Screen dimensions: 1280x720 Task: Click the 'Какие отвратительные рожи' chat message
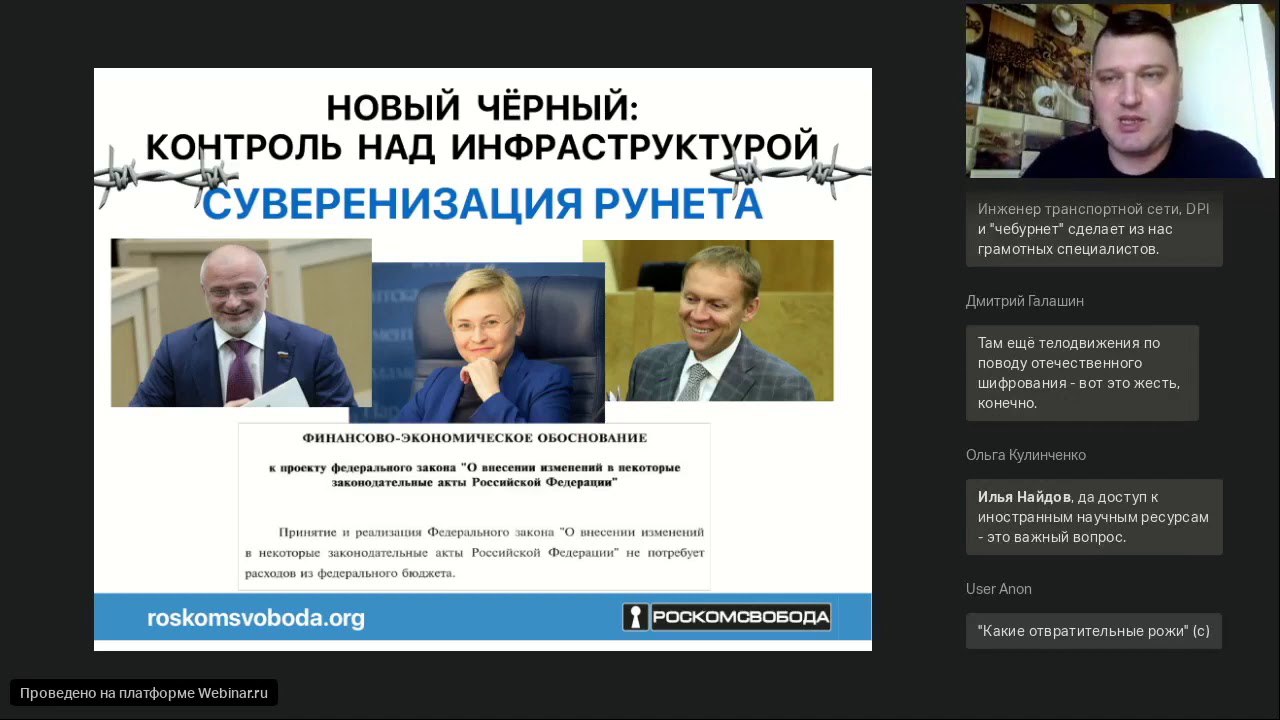pyautogui.click(x=1094, y=631)
